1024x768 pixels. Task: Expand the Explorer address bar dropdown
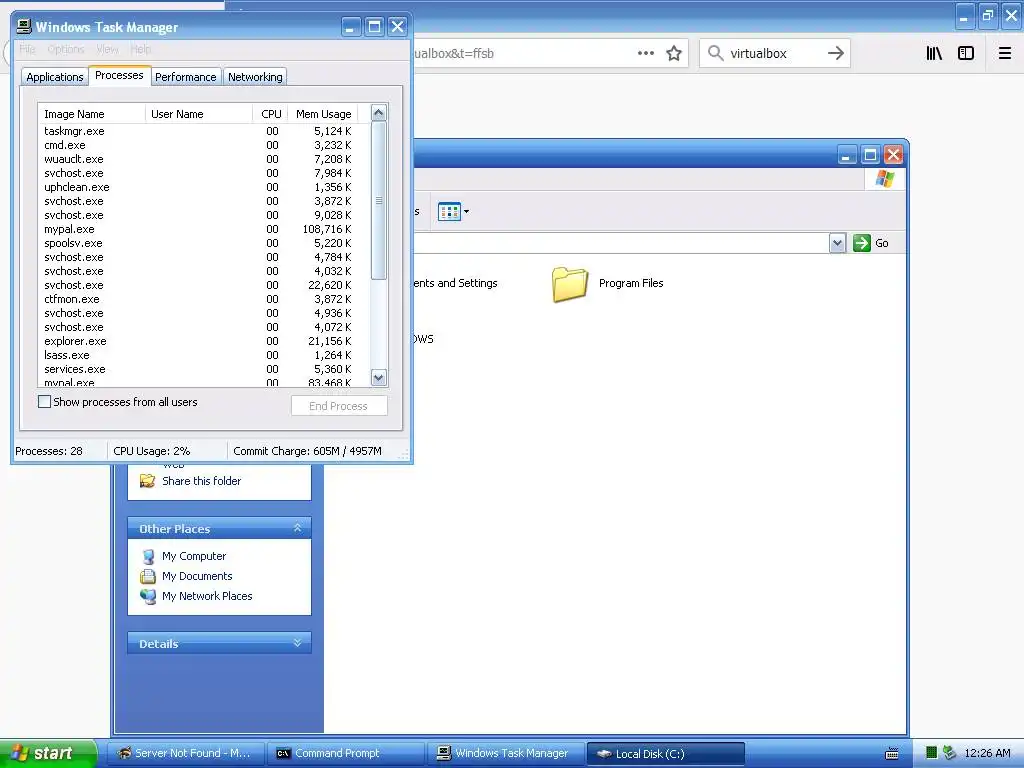(x=837, y=243)
